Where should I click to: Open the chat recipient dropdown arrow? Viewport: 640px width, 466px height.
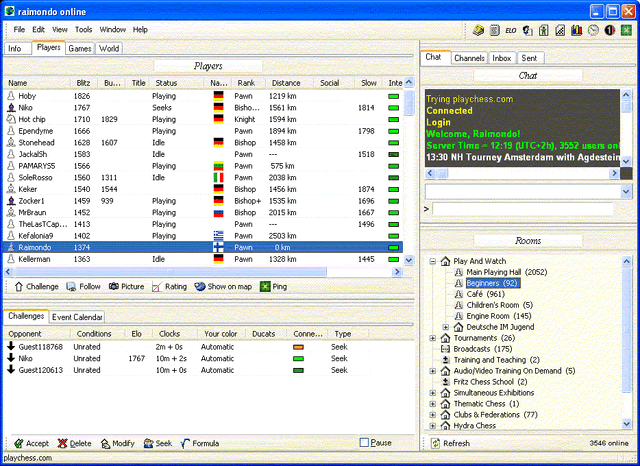point(627,191)
